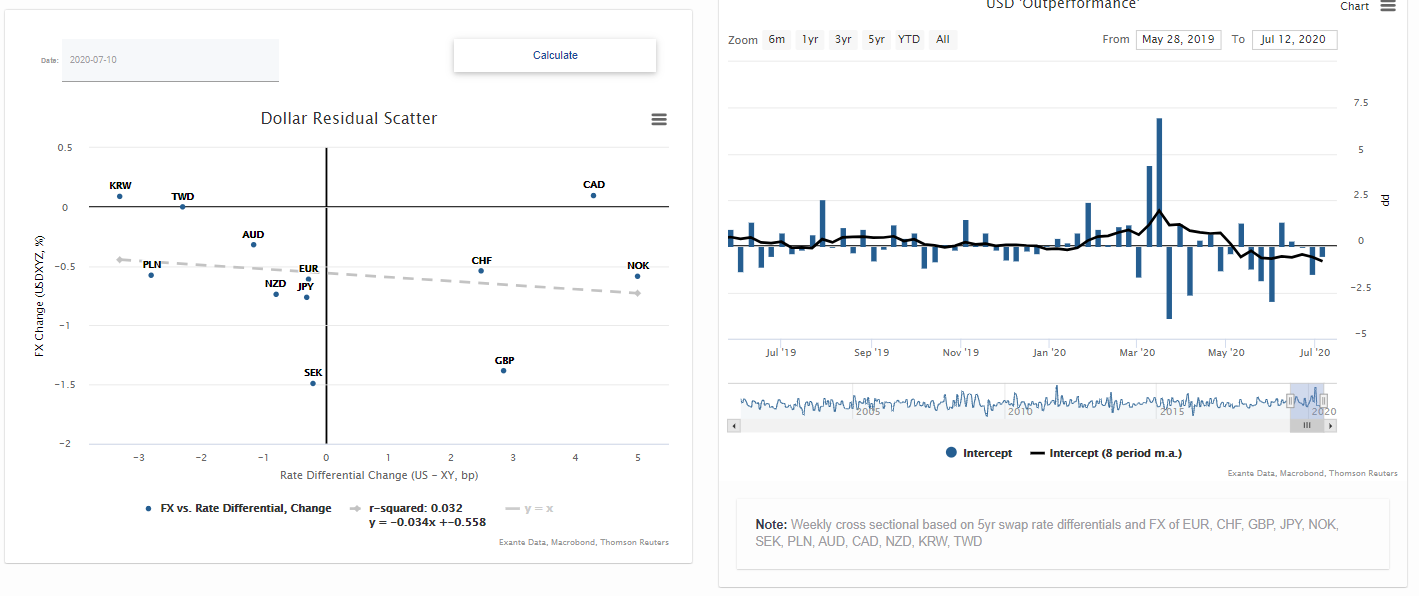Open the USD Outperformance chart context menu
The image size is (1419, 596).
[1387, 6]
